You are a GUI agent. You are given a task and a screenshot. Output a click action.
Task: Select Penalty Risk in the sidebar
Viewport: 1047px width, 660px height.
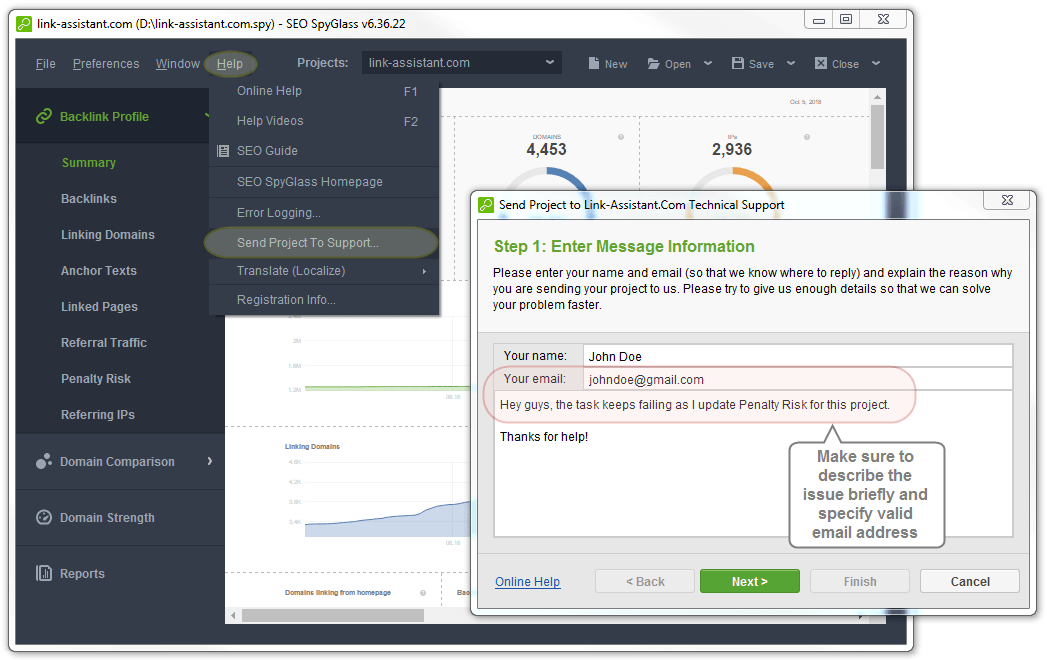point(95,379)
